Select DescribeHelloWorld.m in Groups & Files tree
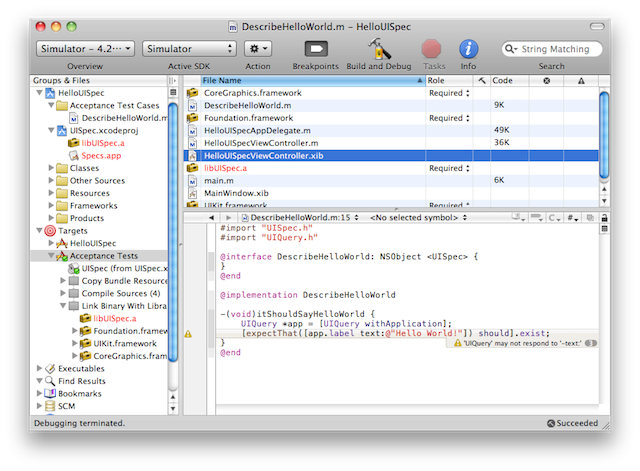The height and width of the screenshot is (471, 640). 118,118
